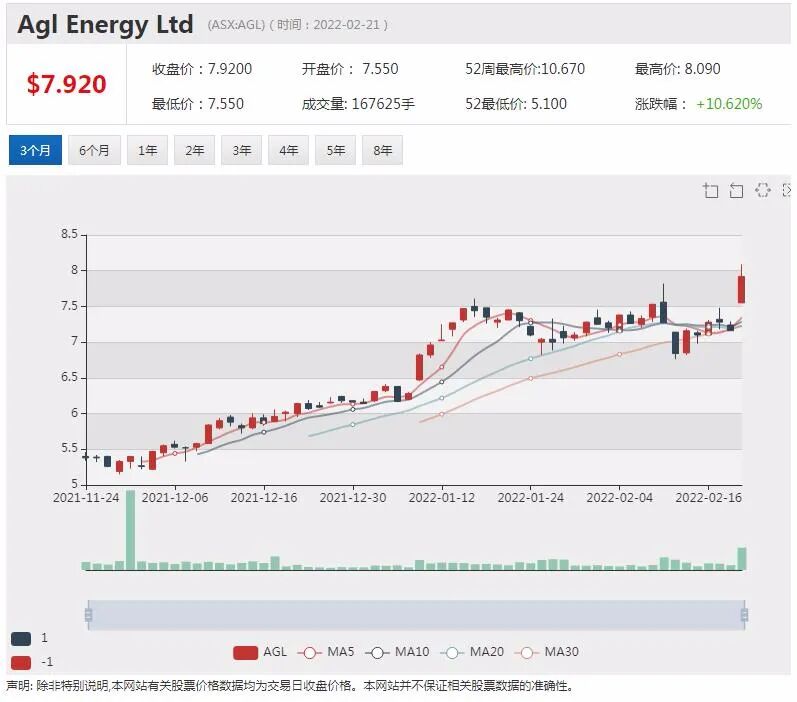Click the ASX:AGL ticker text
The image size is (797, 702).
click(x=236, y=25)
